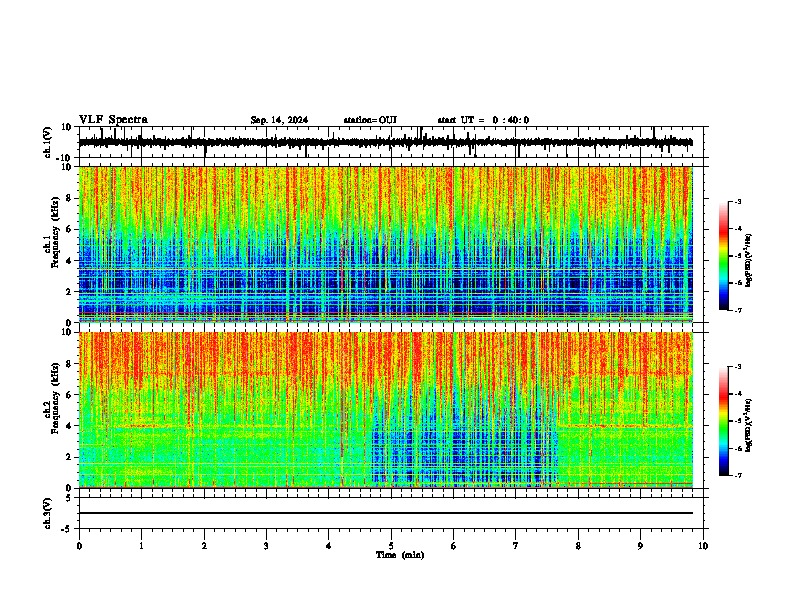Click the "ch.1(V)" waveform axis label
Viewport: 792px width, 612px height.
click(x=48, y=142)
